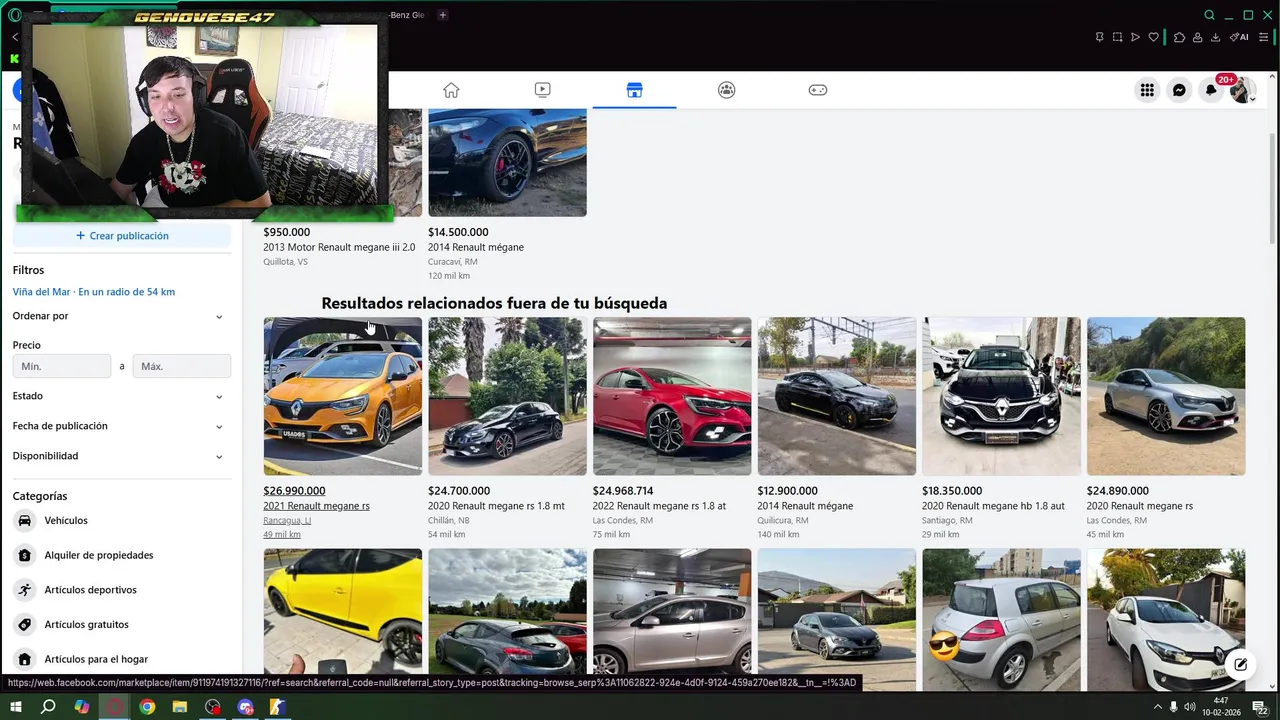Open the Gaming controller tab

click(818, 90)
